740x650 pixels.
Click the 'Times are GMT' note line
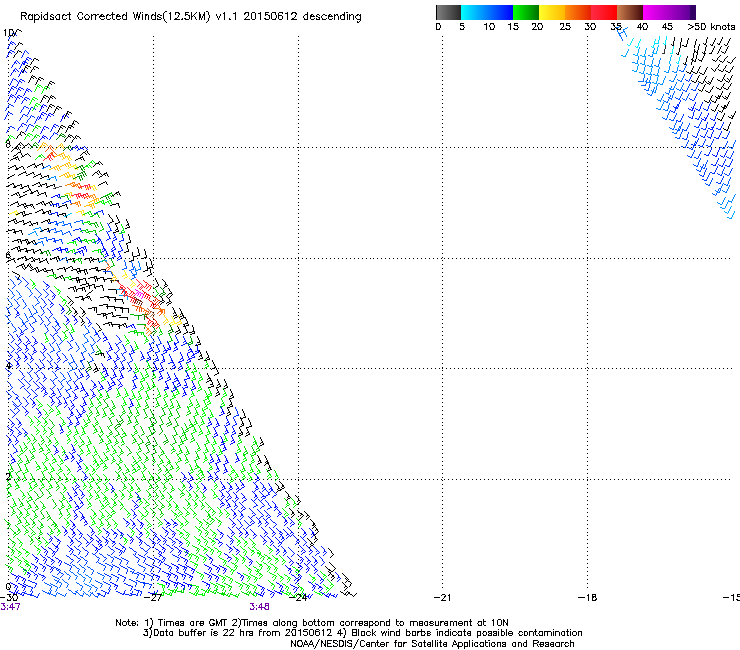click(x=312, y=623)
